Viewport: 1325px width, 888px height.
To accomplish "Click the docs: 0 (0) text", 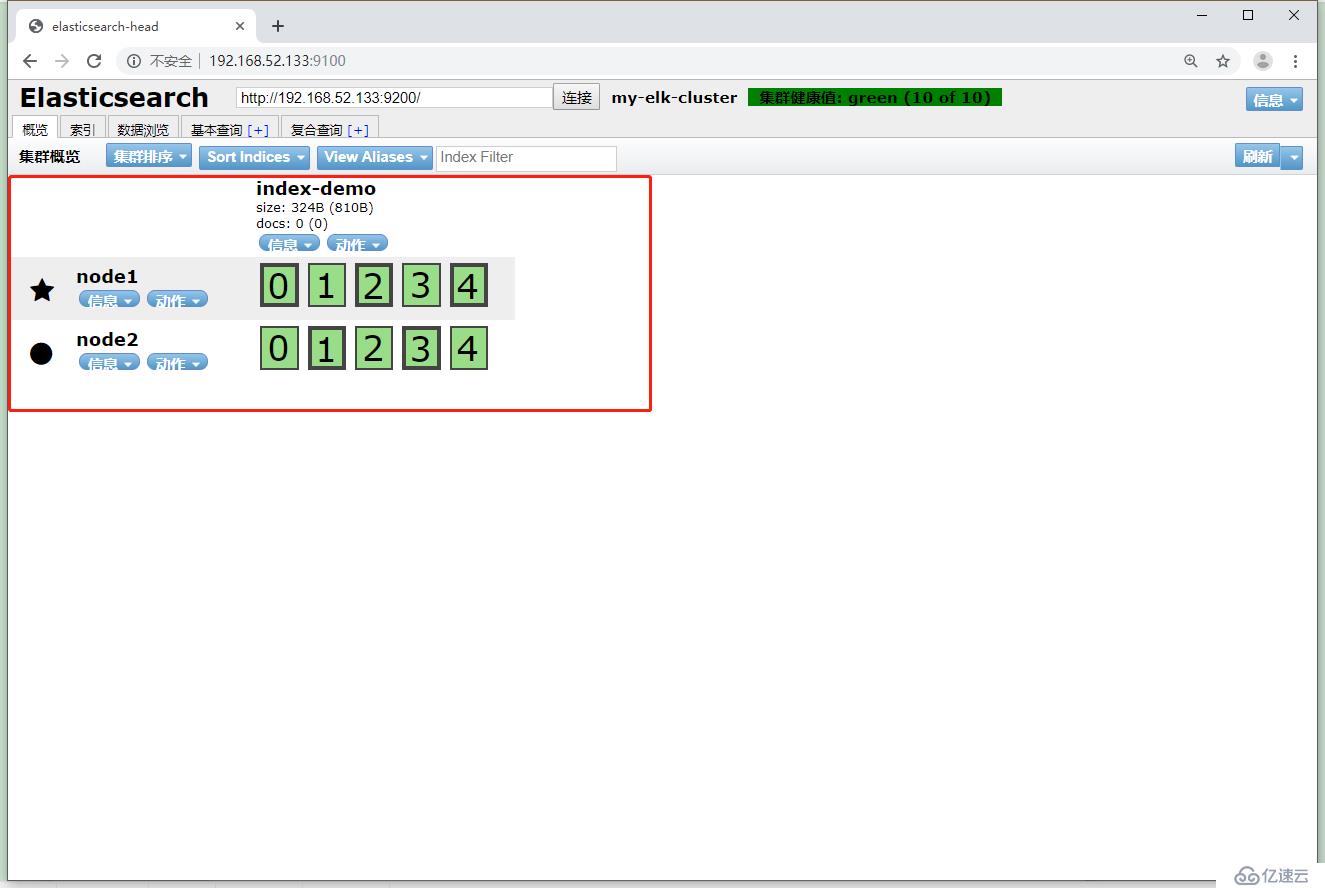I will point(292,224).
